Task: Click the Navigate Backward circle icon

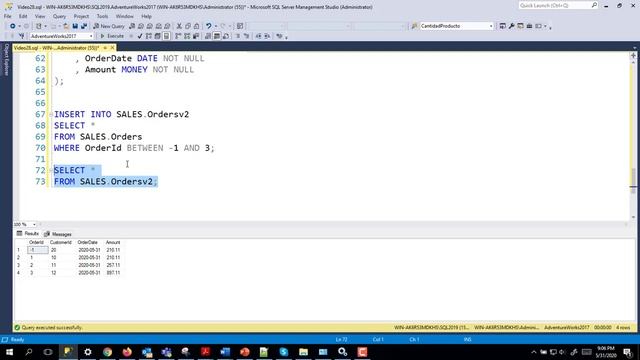Action: (x=13, y=26)
